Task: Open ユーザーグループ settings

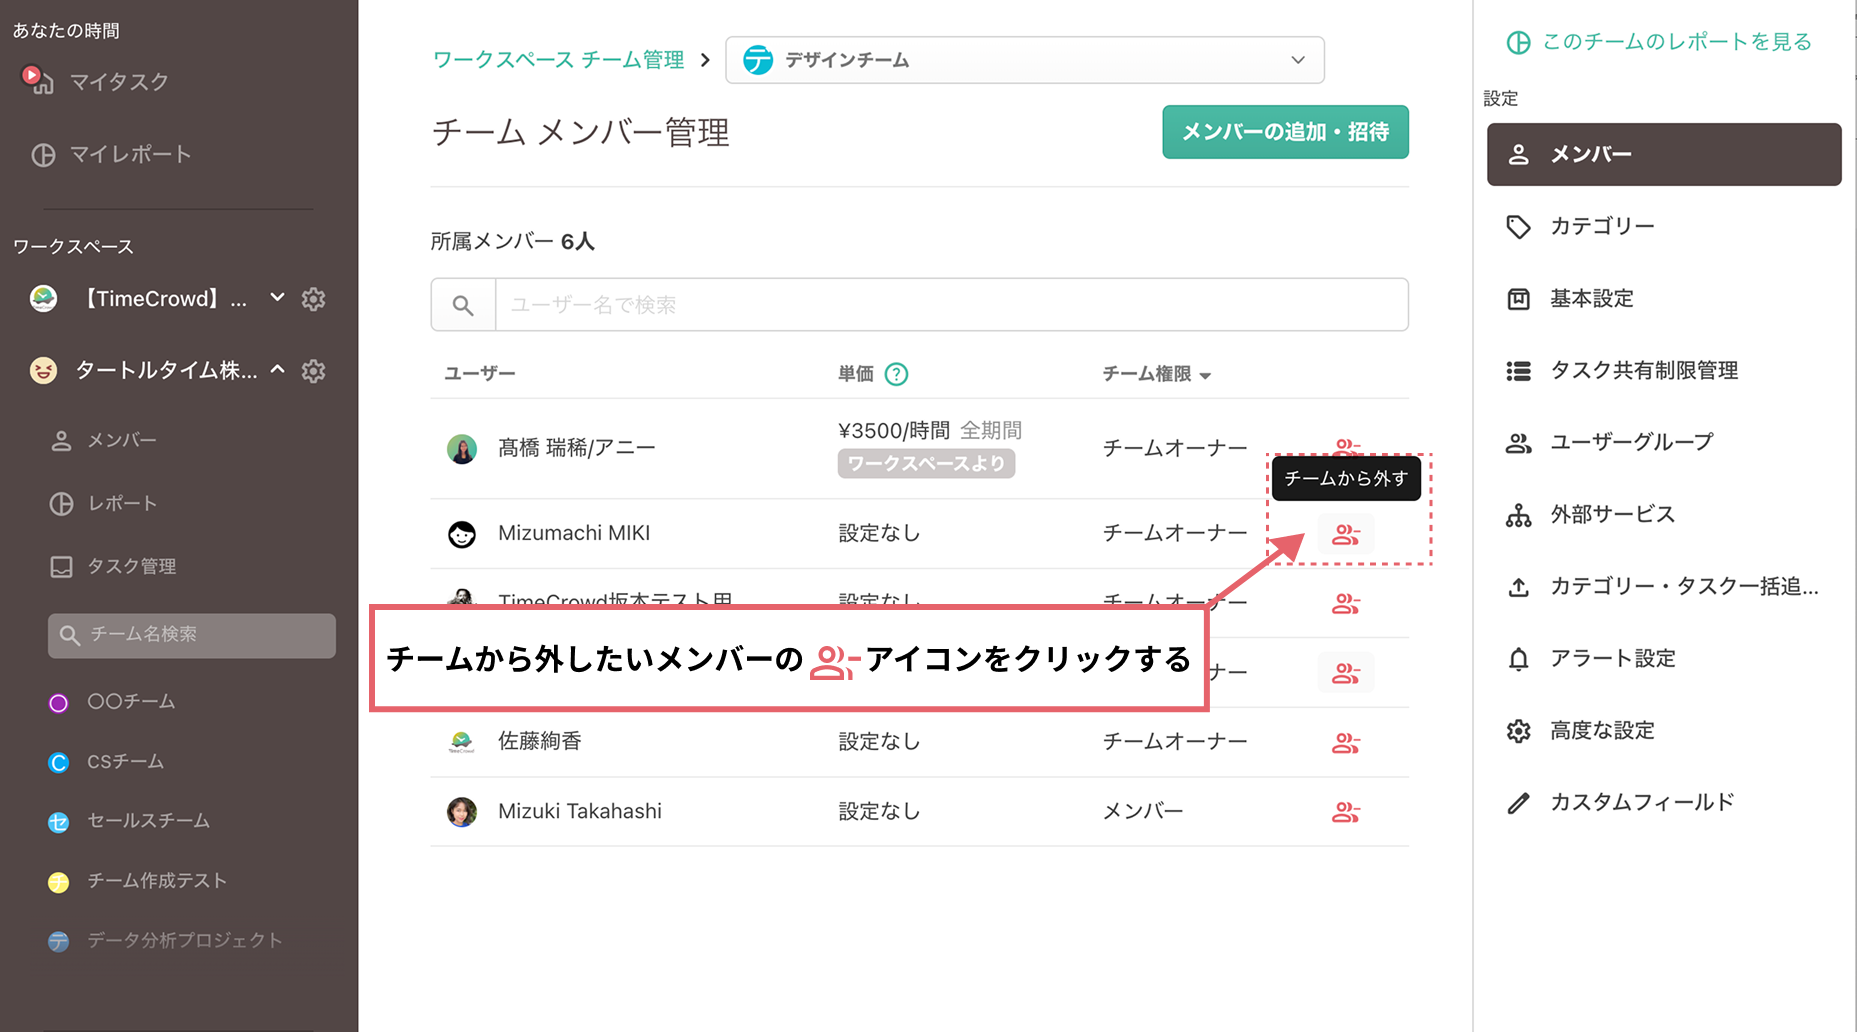Action: tap(1631, 442)
